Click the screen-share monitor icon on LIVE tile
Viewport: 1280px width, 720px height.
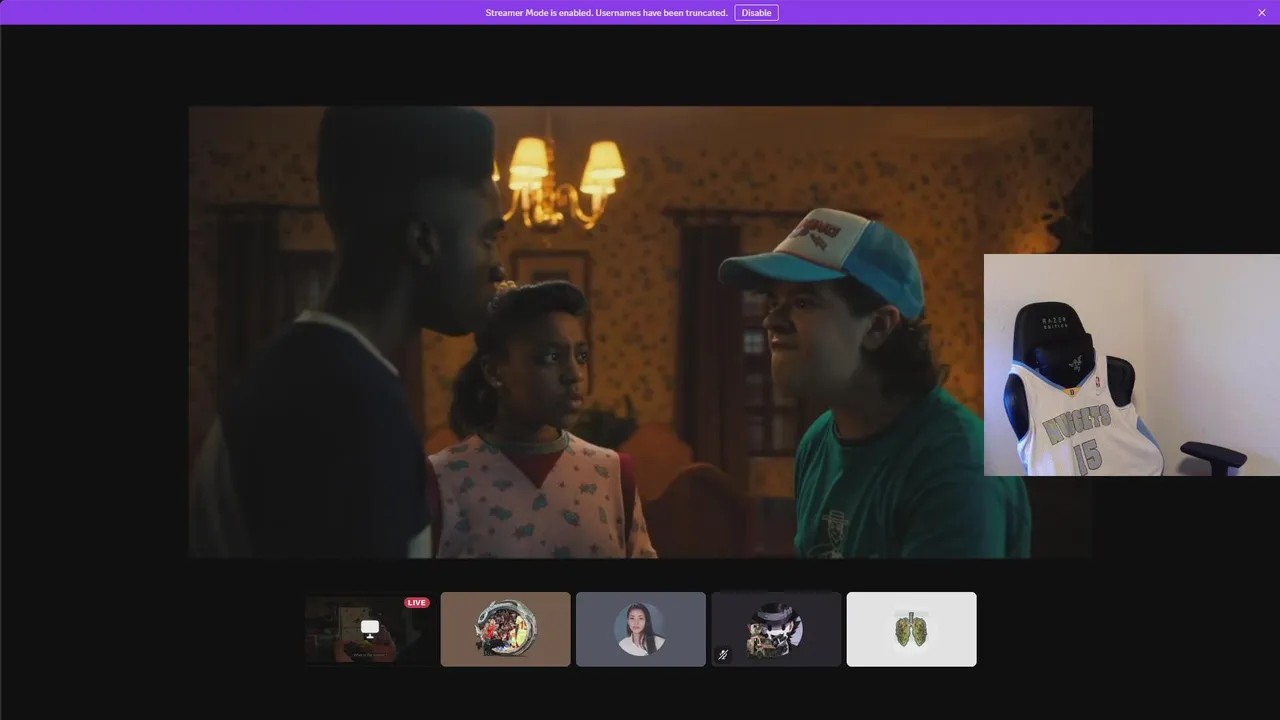[x=370, y=628]
